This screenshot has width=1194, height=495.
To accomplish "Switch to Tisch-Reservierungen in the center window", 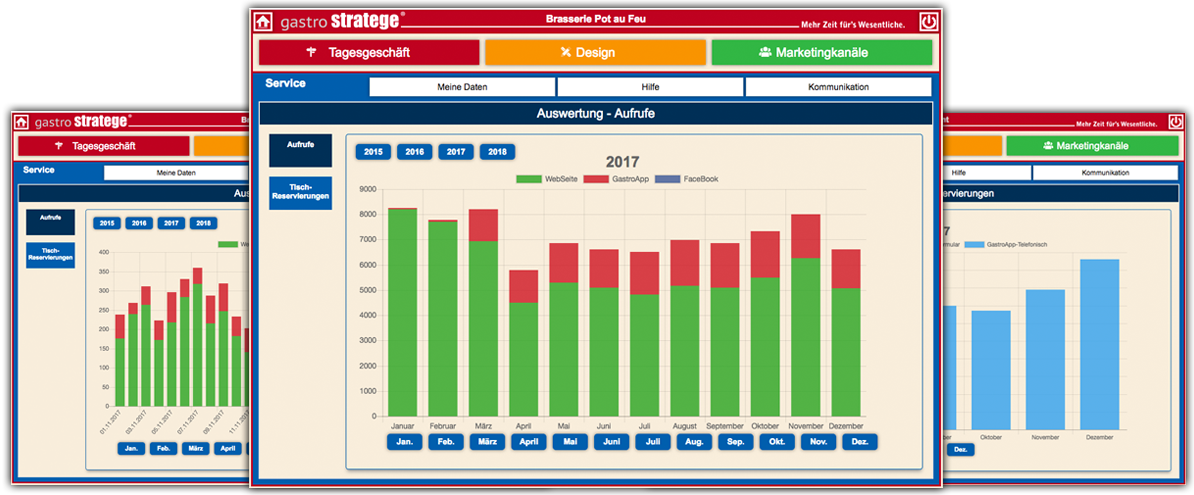I will [x=300, y=192].
